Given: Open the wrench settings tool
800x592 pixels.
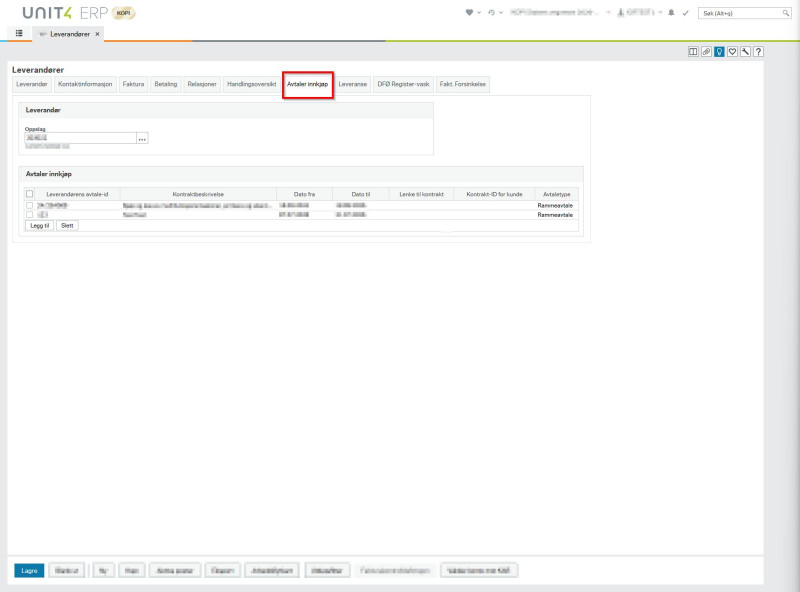Looking at the screenshot, I should coord(745,52).
